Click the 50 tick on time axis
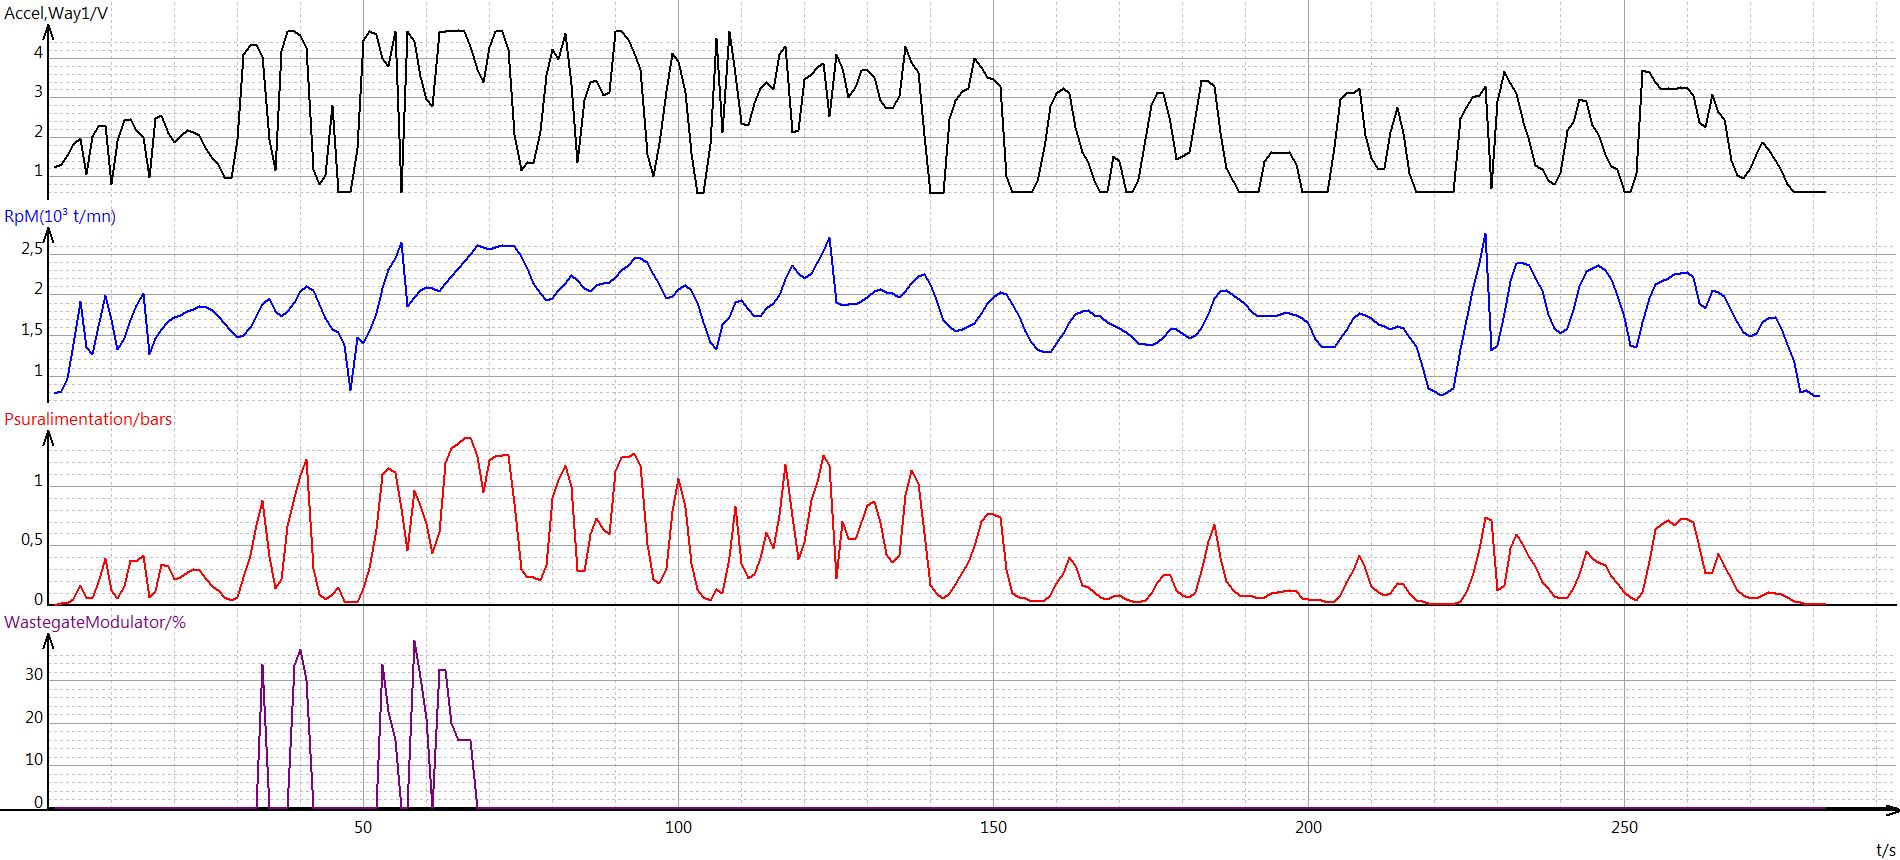This screenshot has height=860, width=1900. (363, 827)
